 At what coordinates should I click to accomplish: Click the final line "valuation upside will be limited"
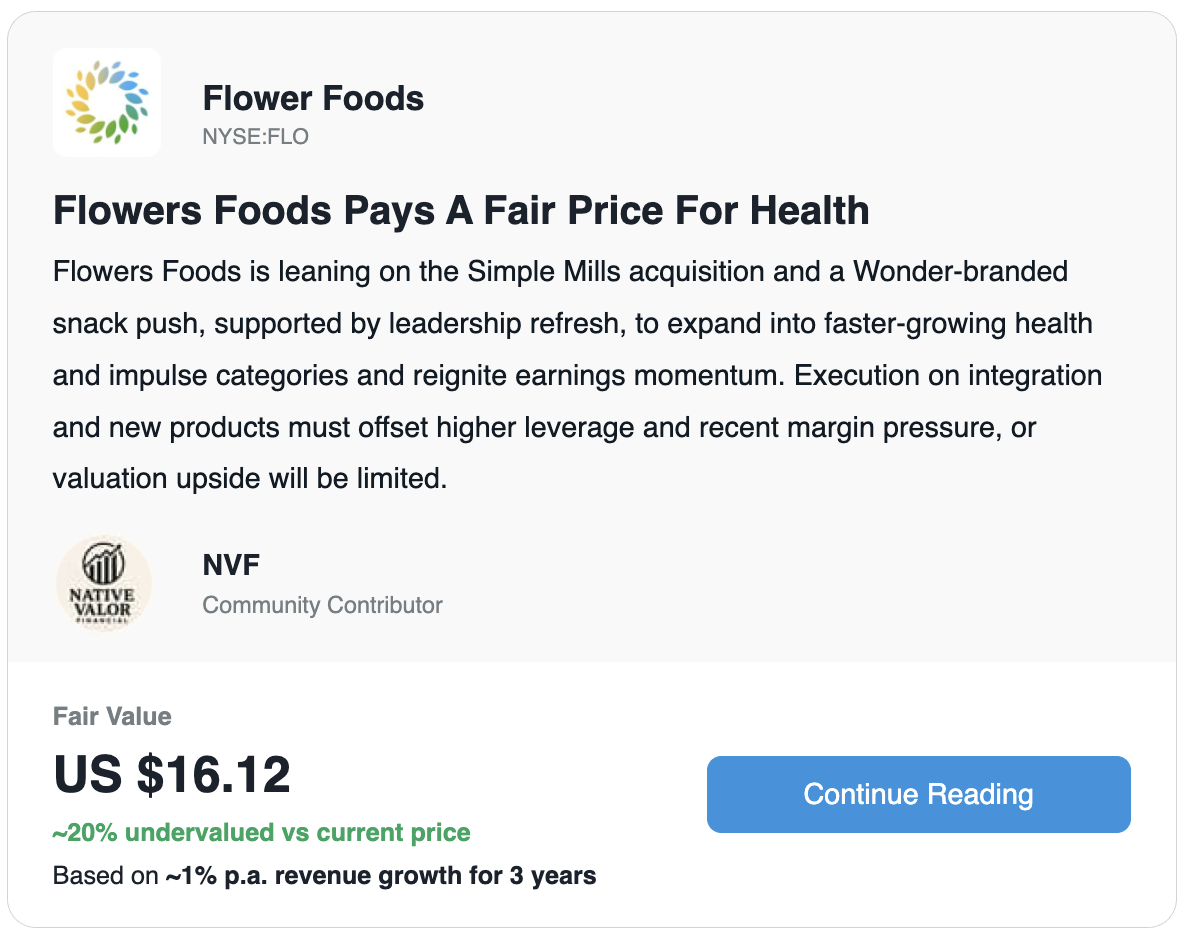click(249, 480)
